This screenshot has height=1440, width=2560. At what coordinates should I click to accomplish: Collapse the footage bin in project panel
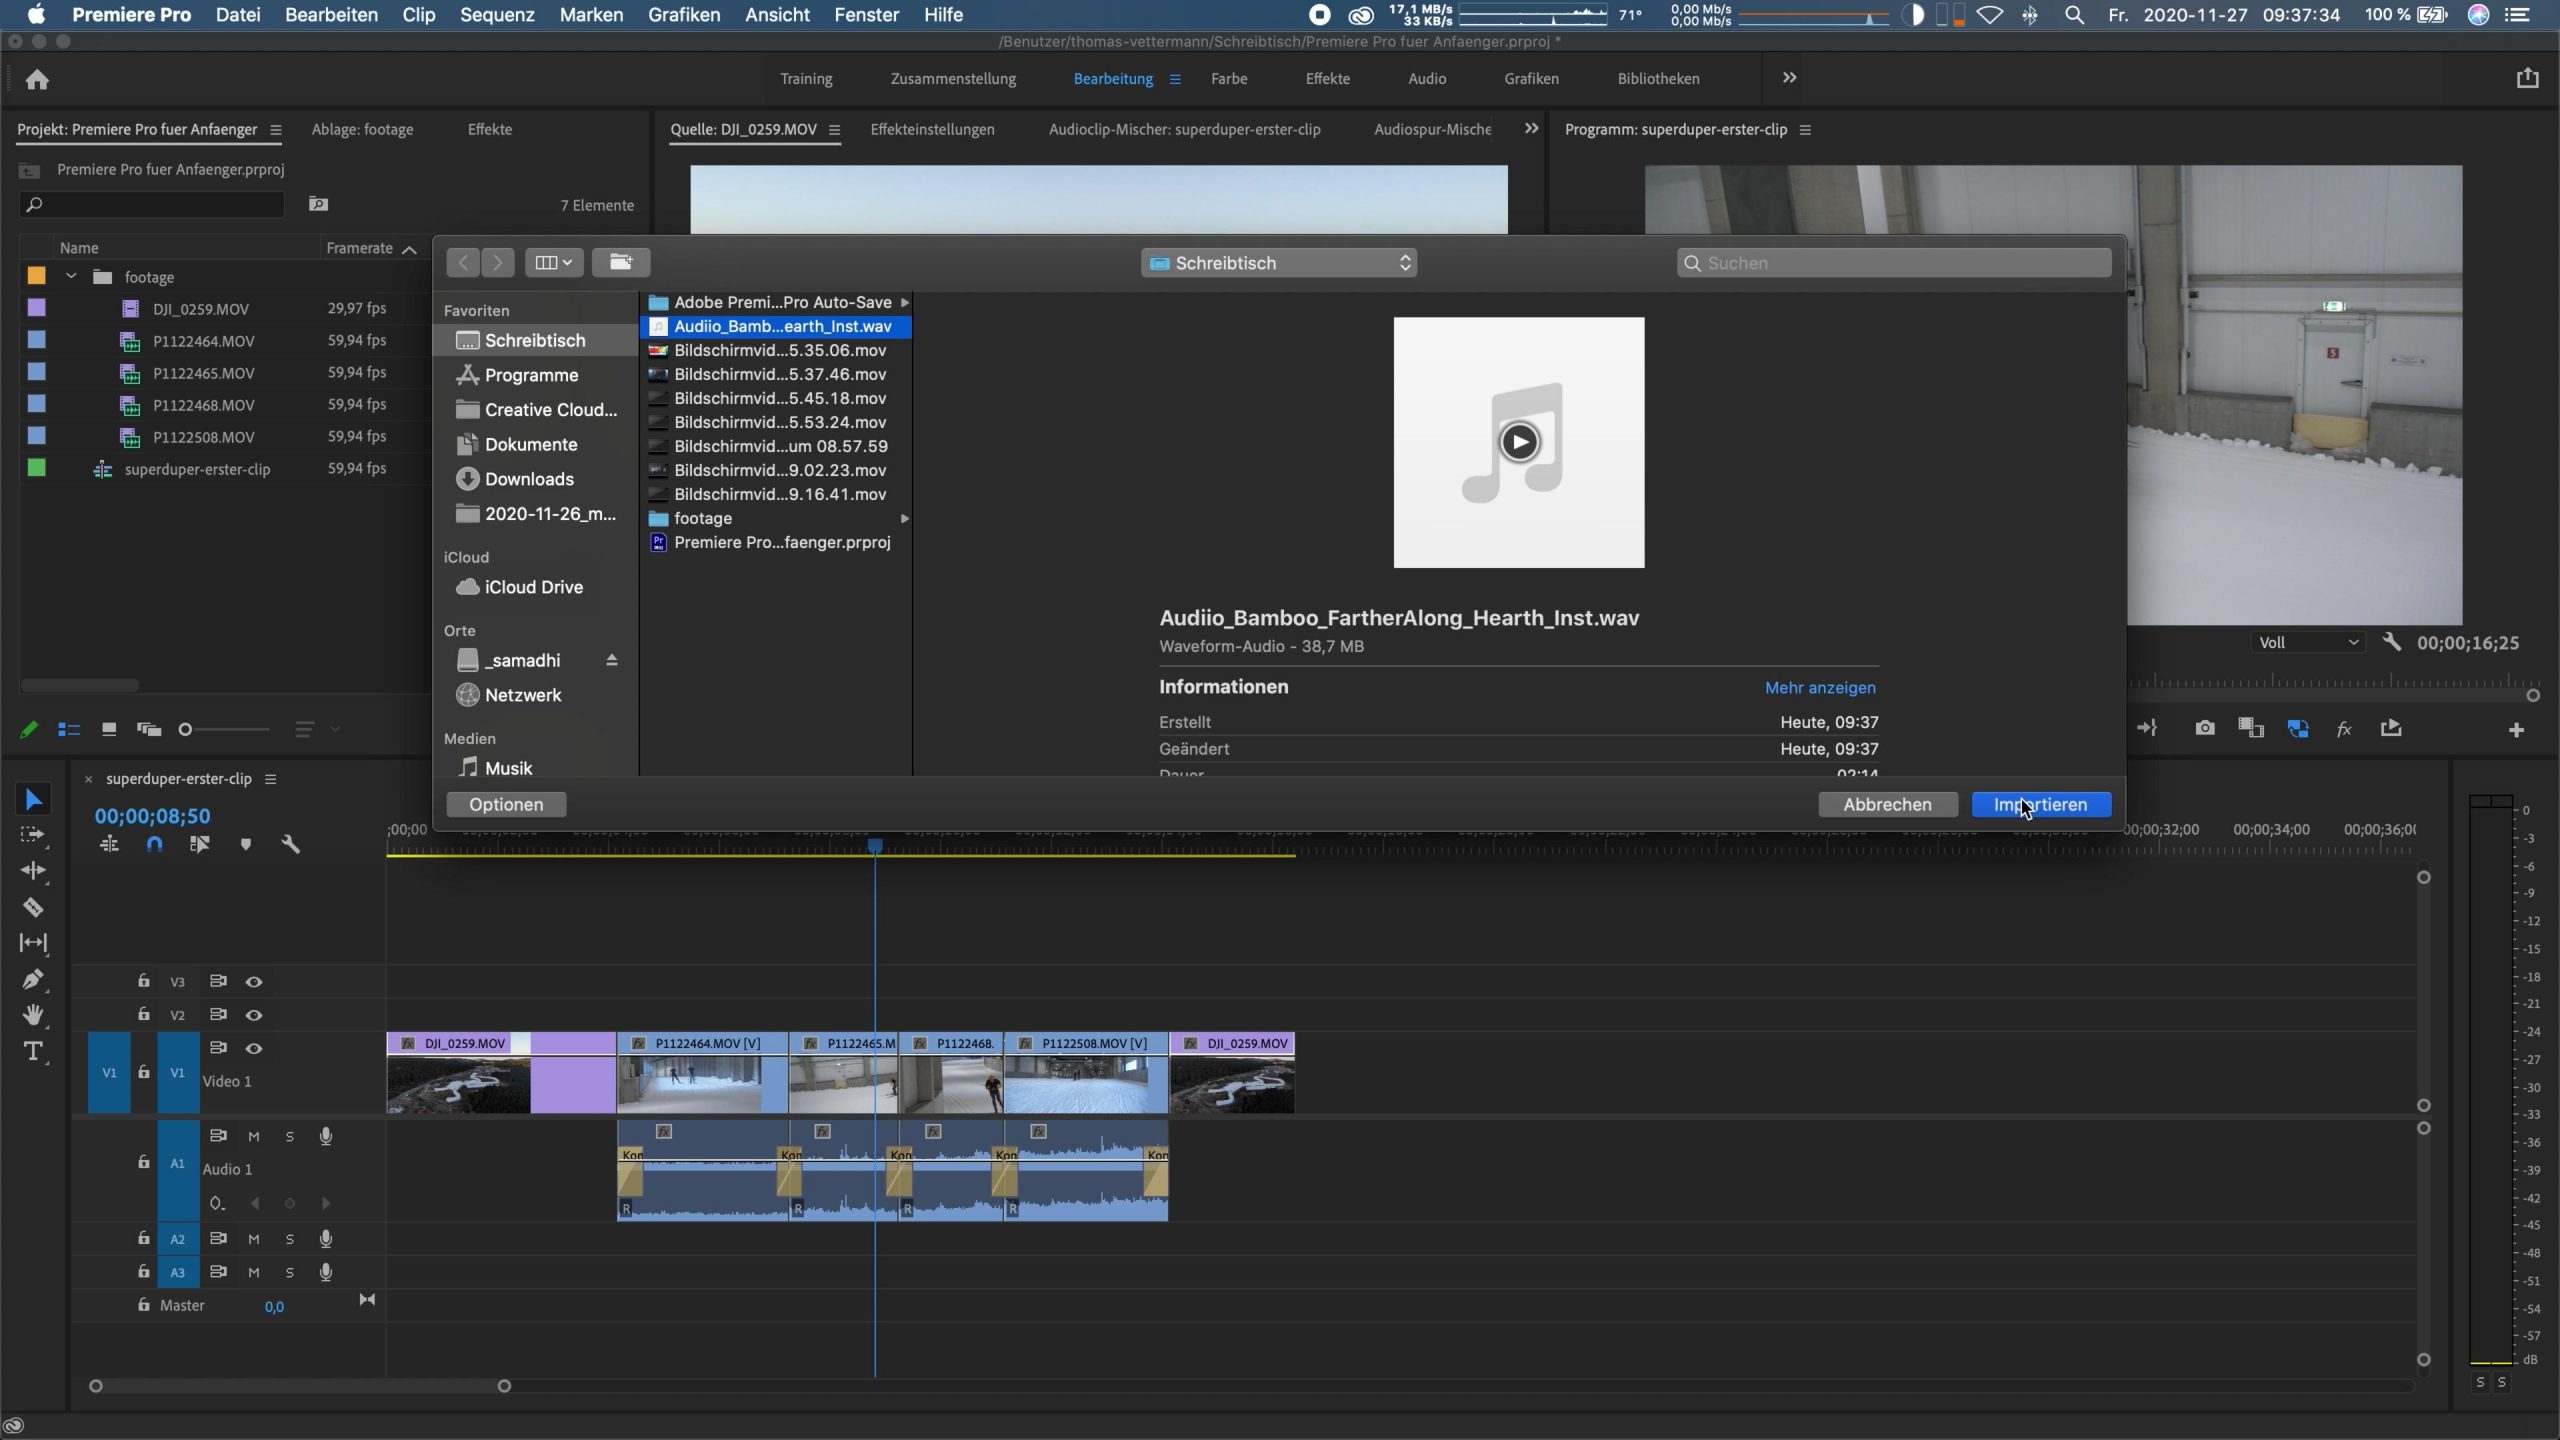71,276
